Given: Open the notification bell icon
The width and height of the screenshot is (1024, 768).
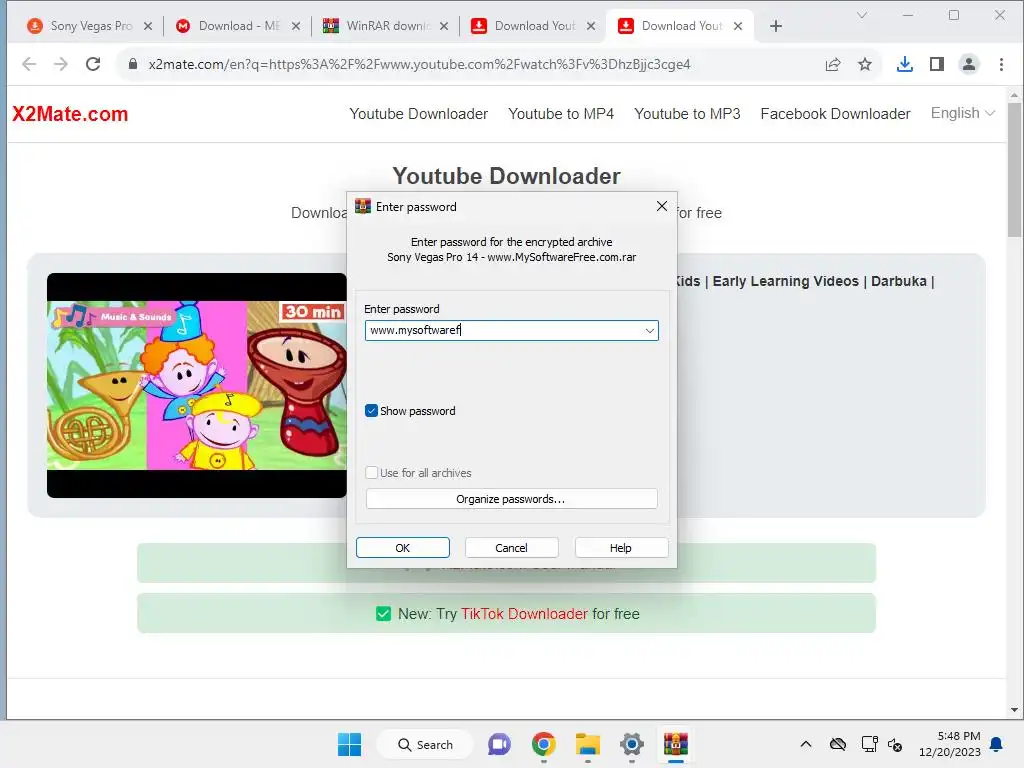Looking at the screenshot, I should coord(997,744).
